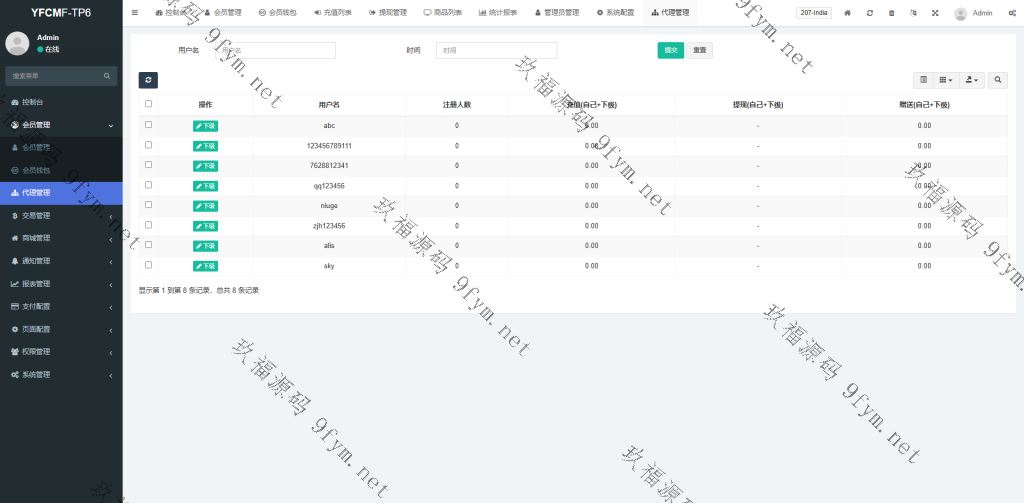Select the active 代理管理 tab
1024x503 pixels.
[x=670, y=13]
